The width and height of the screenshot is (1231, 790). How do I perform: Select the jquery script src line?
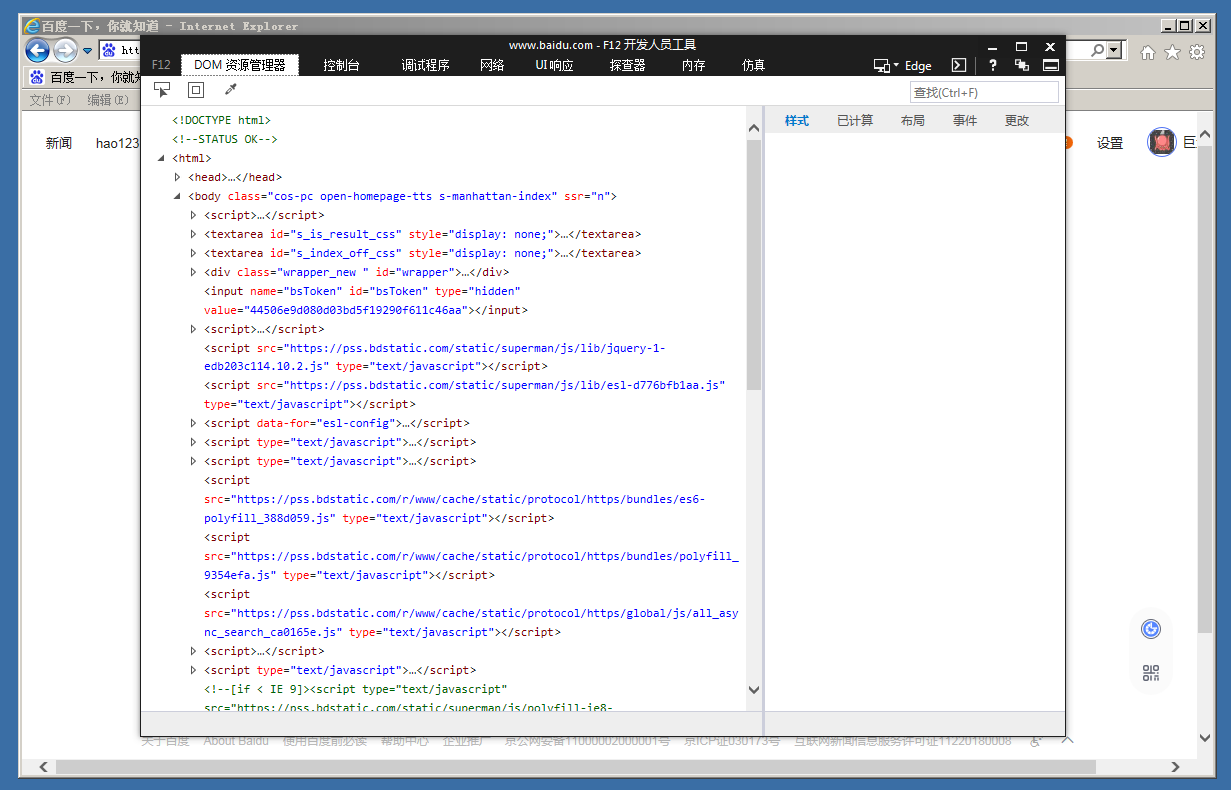434,357
